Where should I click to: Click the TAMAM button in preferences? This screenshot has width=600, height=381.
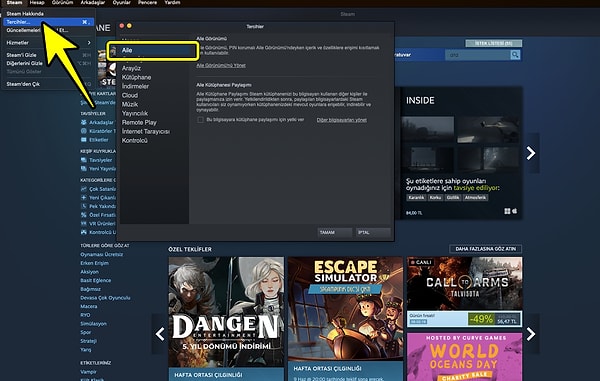[x=334, y=232]
